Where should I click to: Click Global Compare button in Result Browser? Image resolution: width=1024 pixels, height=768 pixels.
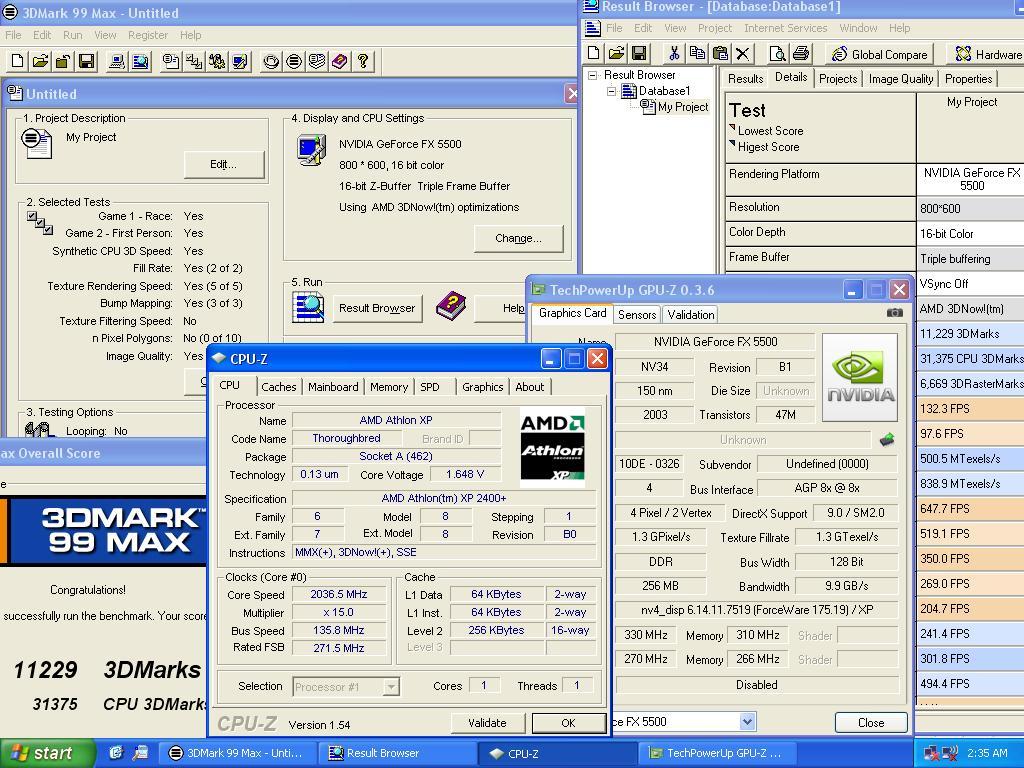point(879,55)
